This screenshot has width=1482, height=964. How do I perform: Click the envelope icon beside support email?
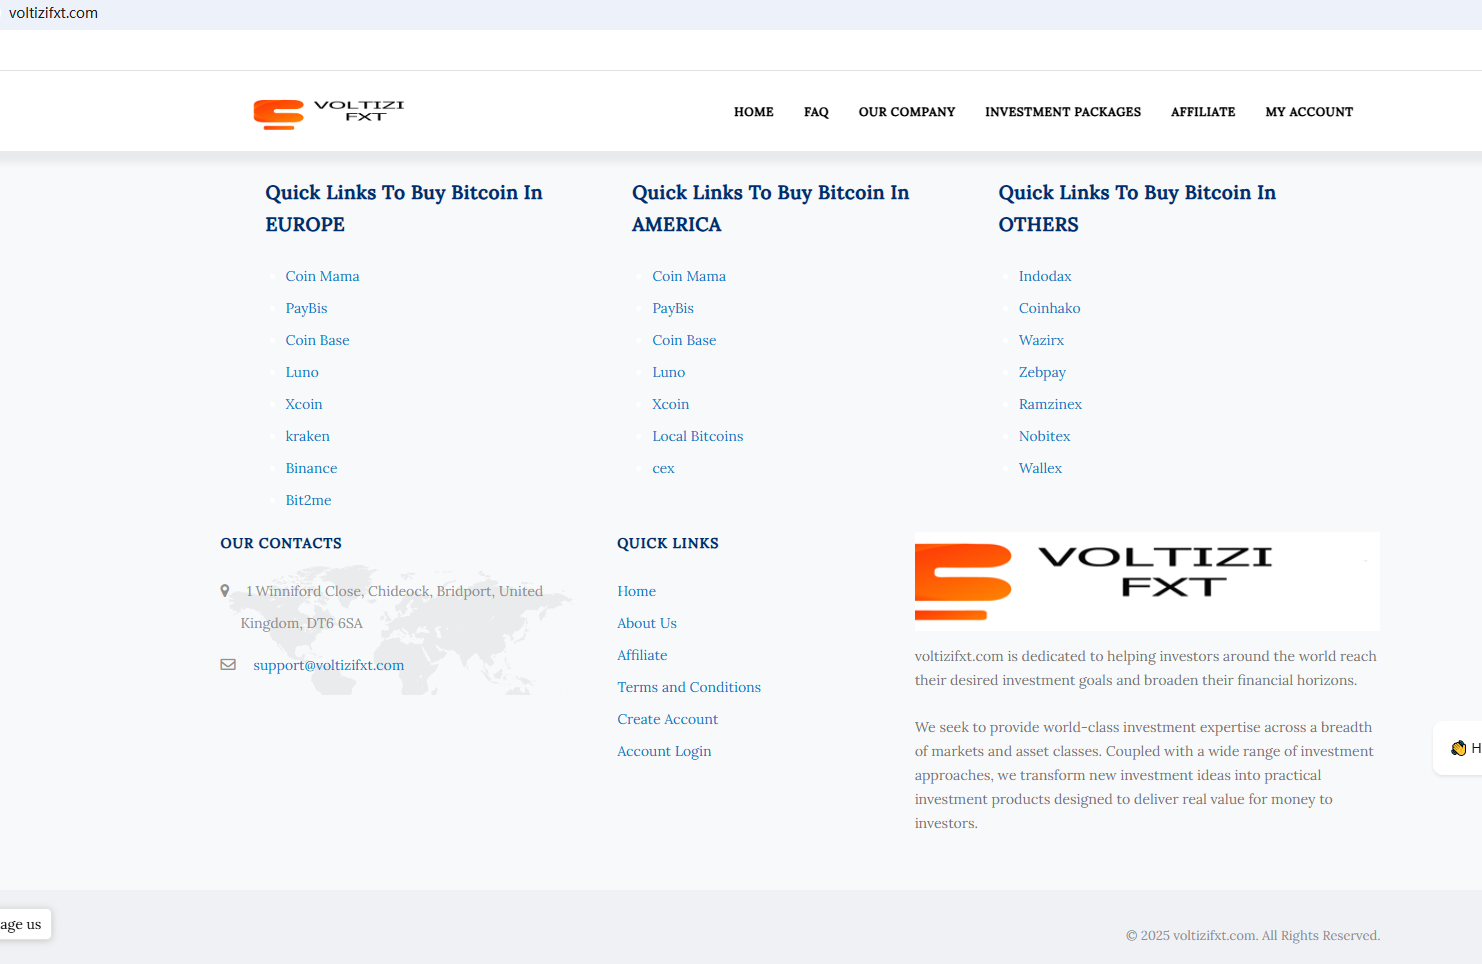(228, 665)
